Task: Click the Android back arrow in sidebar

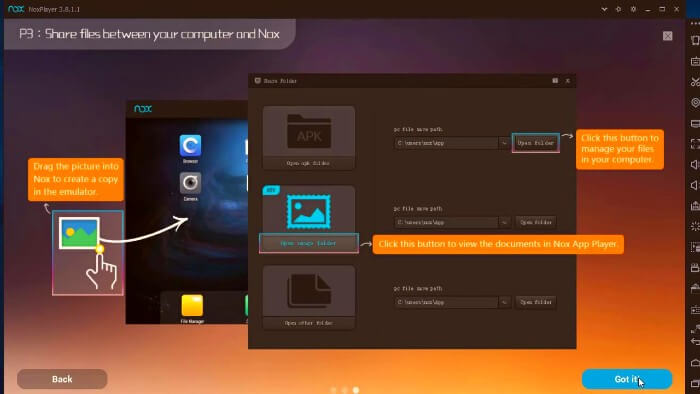Action: [695, 342]
